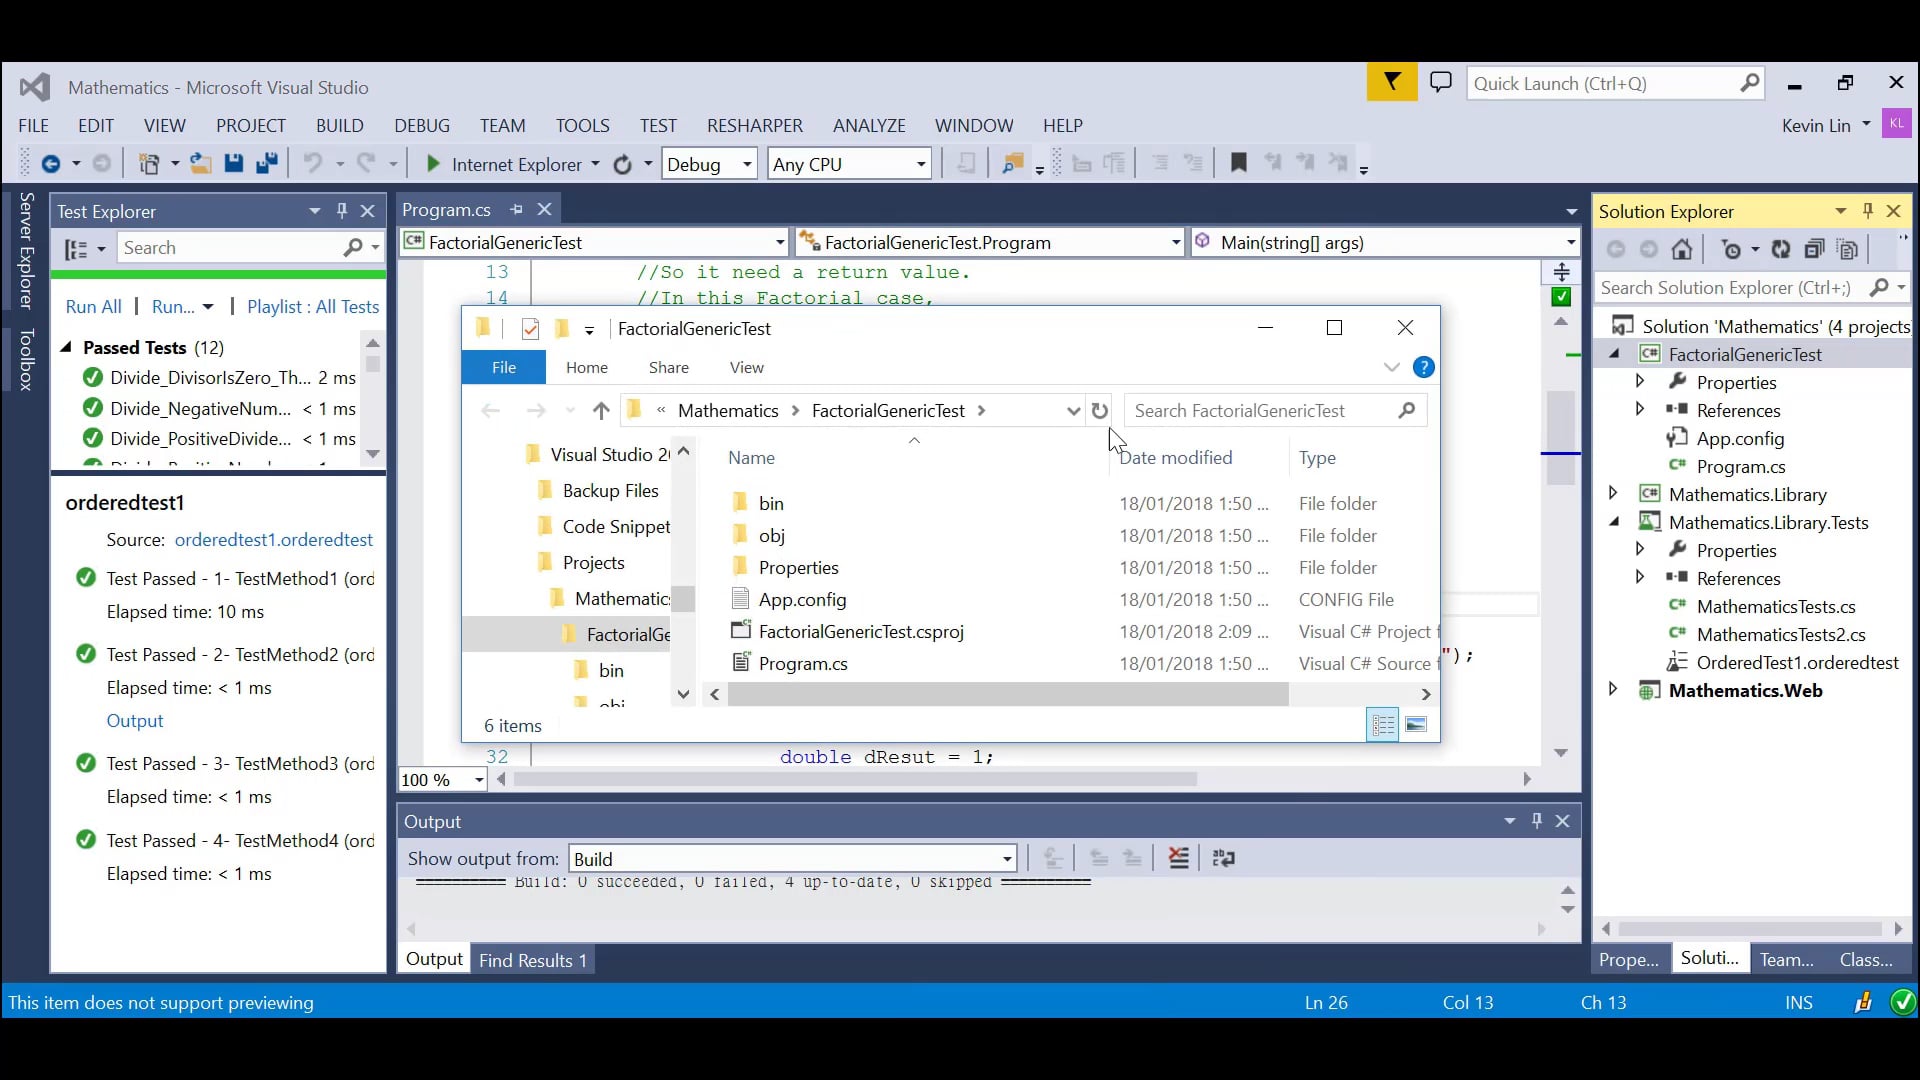Click the Collapse All icon in Solution Explorer
Image resolution: width=1920 pixels, height=1080 pixels.
[x=1813, y=250]
